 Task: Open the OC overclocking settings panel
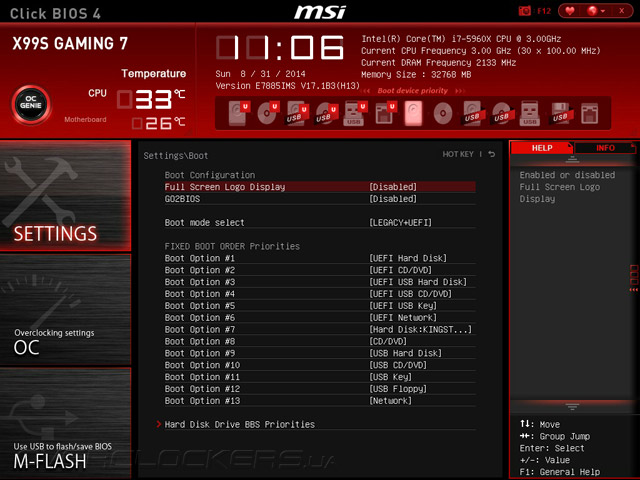[65, 309]
